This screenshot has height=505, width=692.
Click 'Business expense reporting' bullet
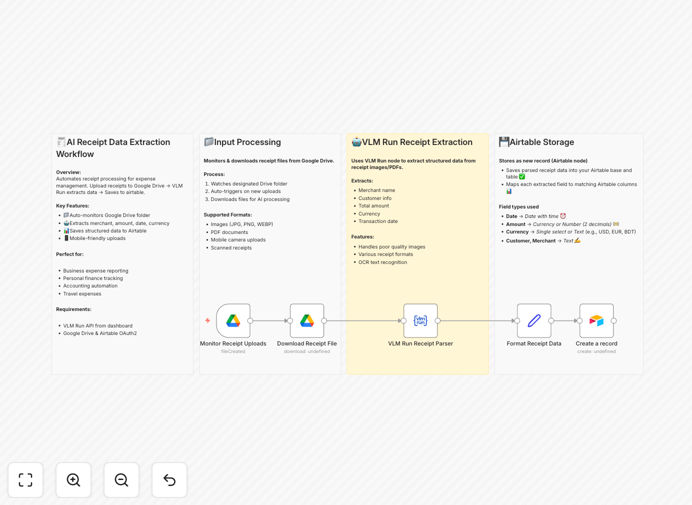tap(95, 271)
